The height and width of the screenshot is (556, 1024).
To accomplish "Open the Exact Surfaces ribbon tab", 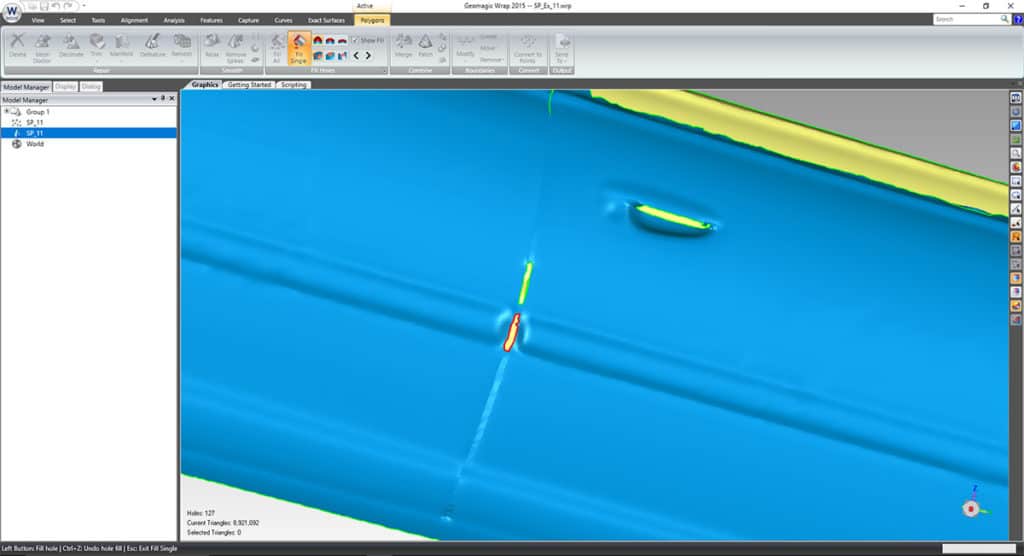I will click(x=326, y=20).
